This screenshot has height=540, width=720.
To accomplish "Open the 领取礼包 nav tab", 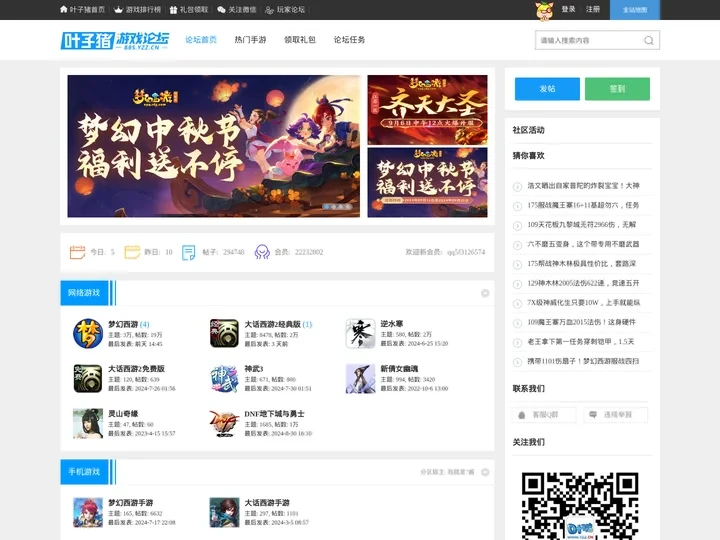I will (x=300, y=40).
